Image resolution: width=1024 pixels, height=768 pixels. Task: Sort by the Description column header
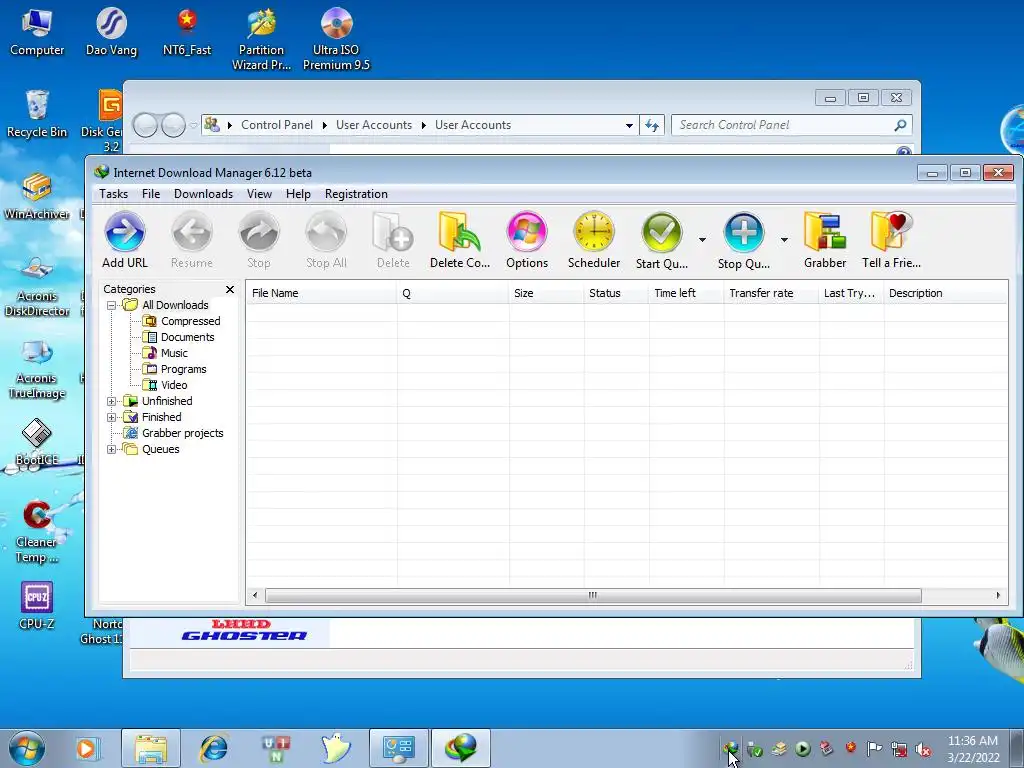tap(946, 293)
